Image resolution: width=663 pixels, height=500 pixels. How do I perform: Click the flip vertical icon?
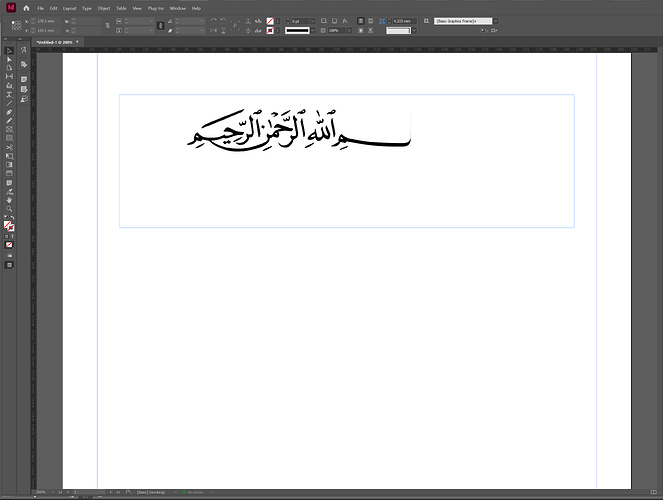[x=224, y=30]
